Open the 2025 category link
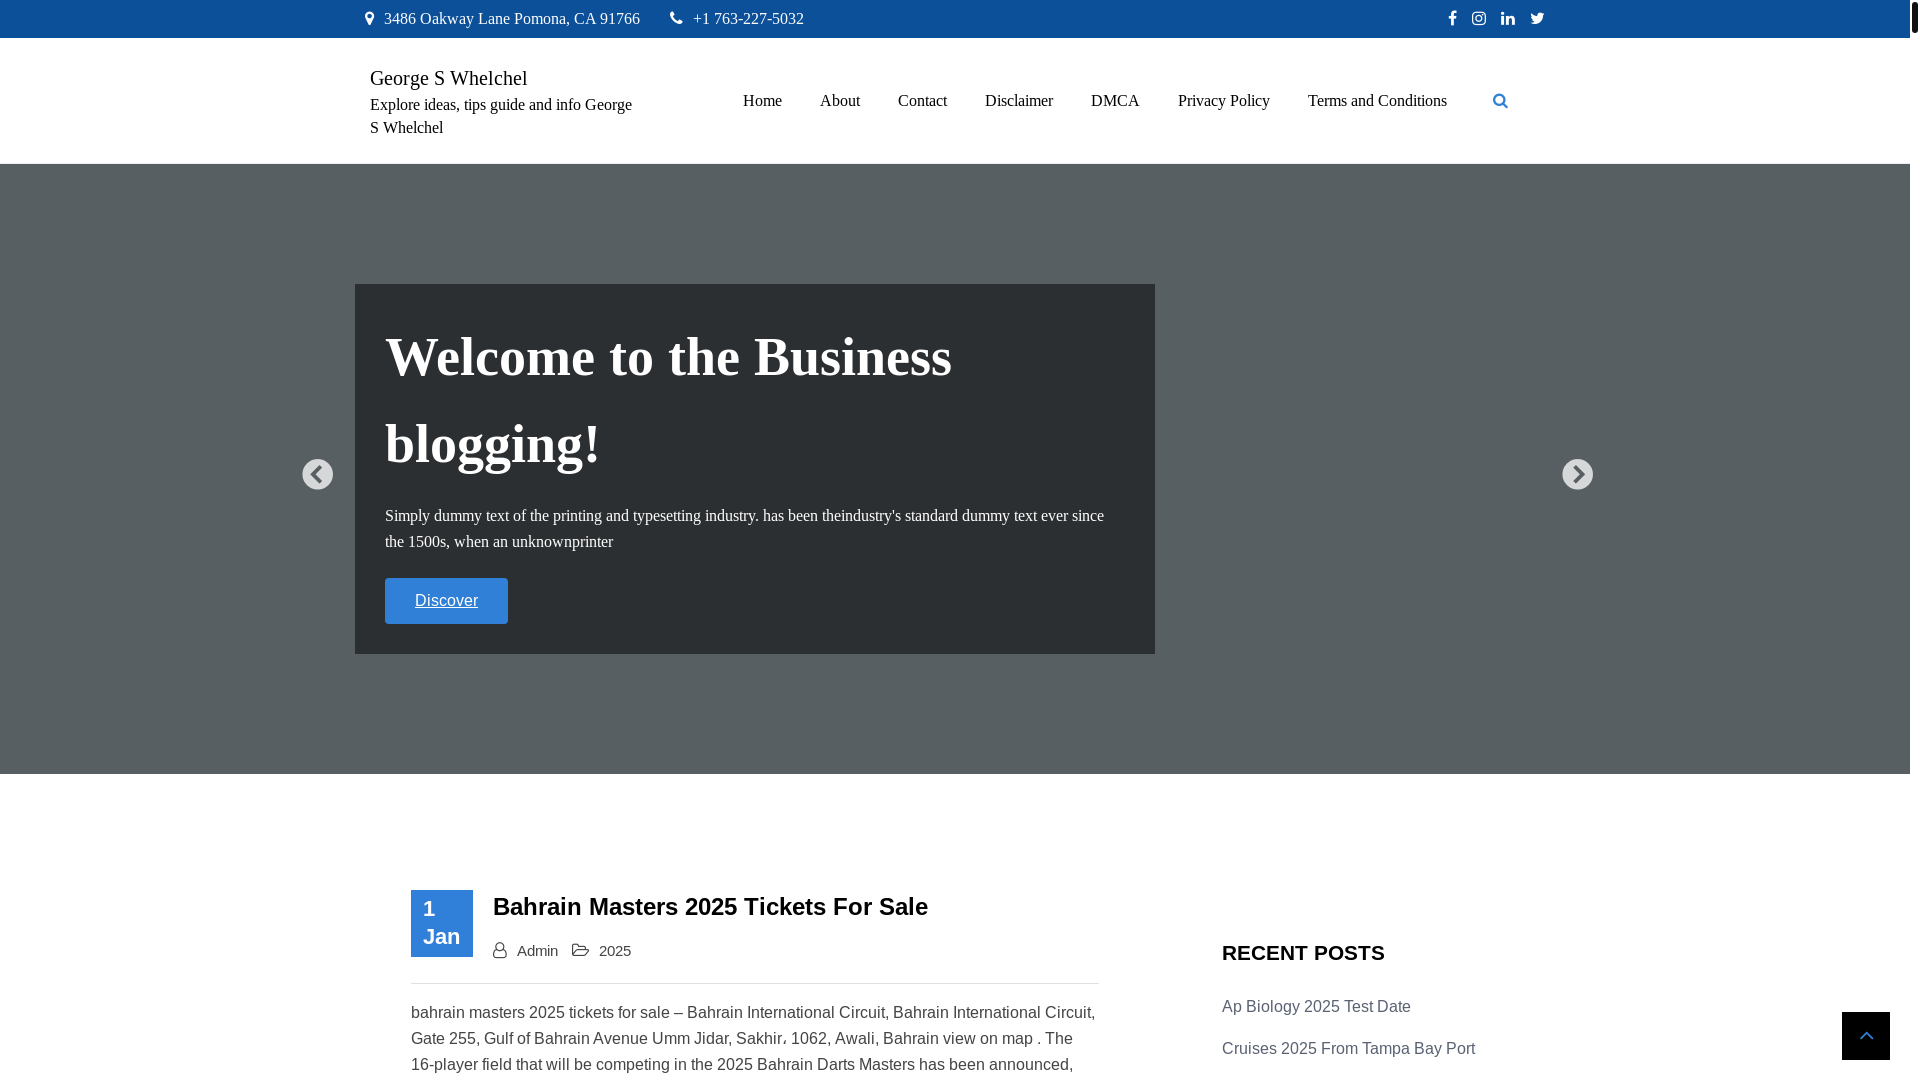1920x1080 pixels. point(615,951)
